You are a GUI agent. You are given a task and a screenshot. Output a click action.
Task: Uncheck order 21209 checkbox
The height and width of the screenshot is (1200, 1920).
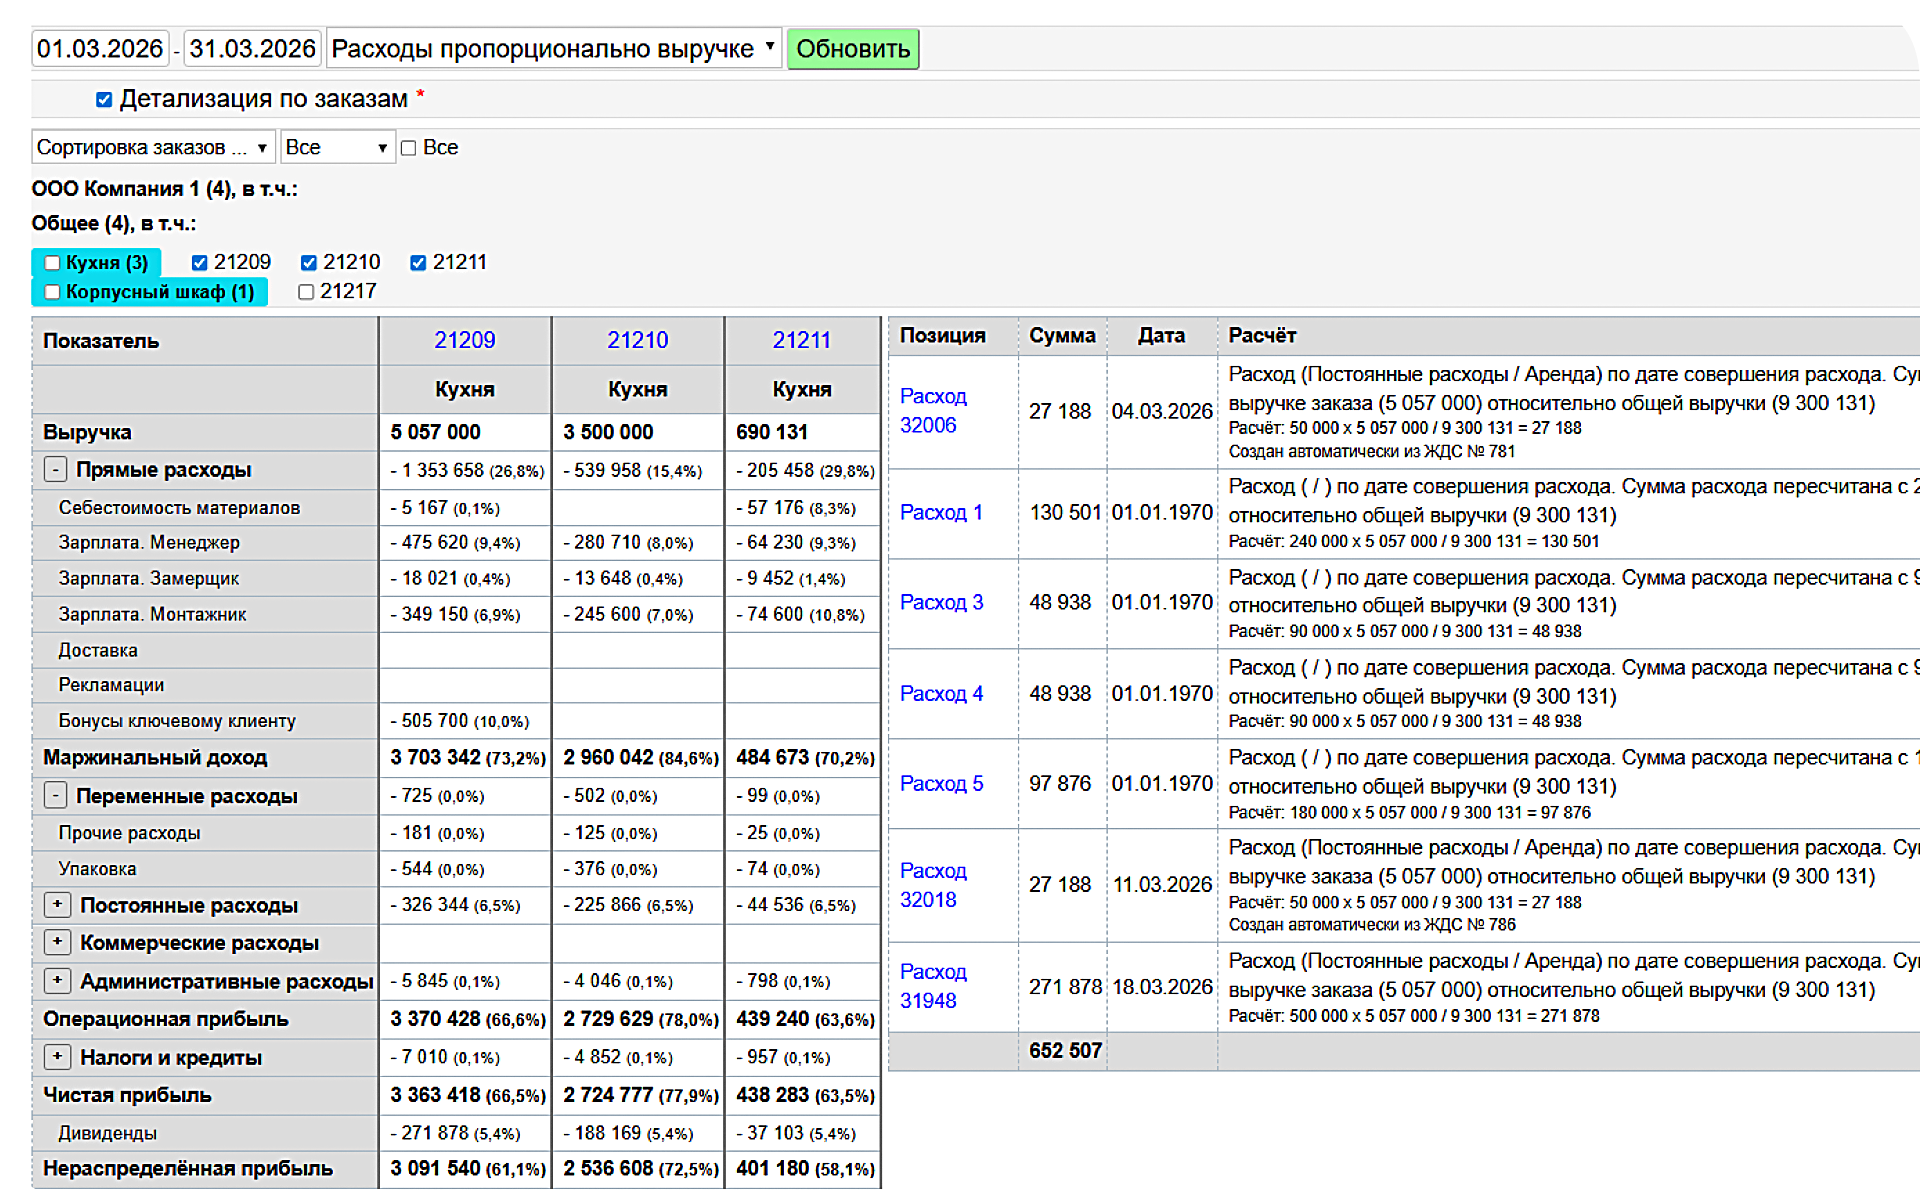coord(199,263)
